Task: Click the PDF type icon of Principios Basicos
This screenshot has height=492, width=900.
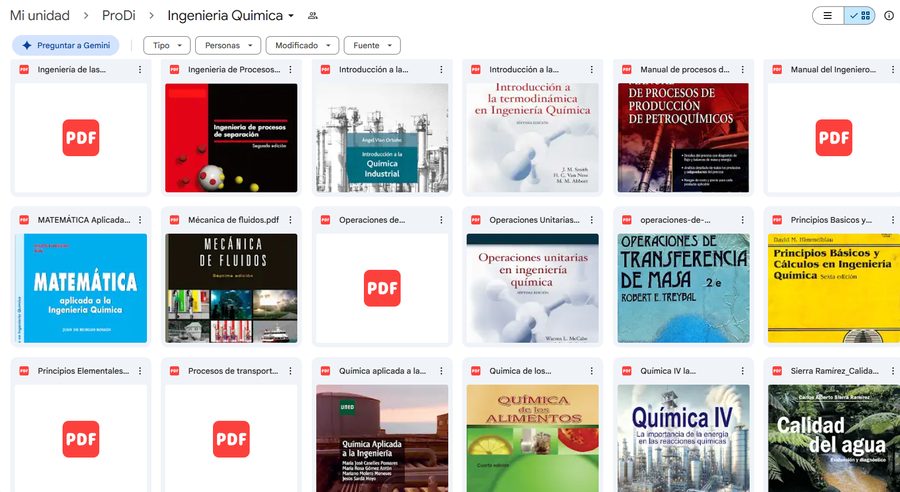Action: coord(777,220)
